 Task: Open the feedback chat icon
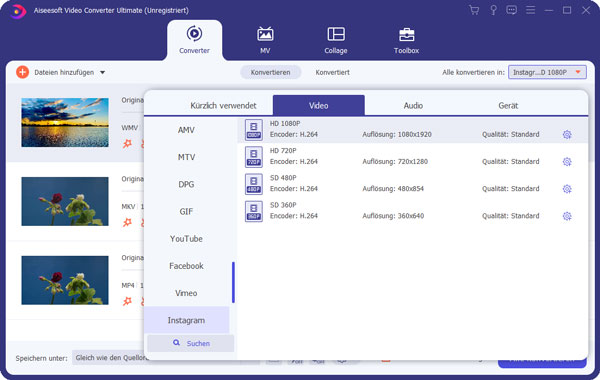coord(511,10)
